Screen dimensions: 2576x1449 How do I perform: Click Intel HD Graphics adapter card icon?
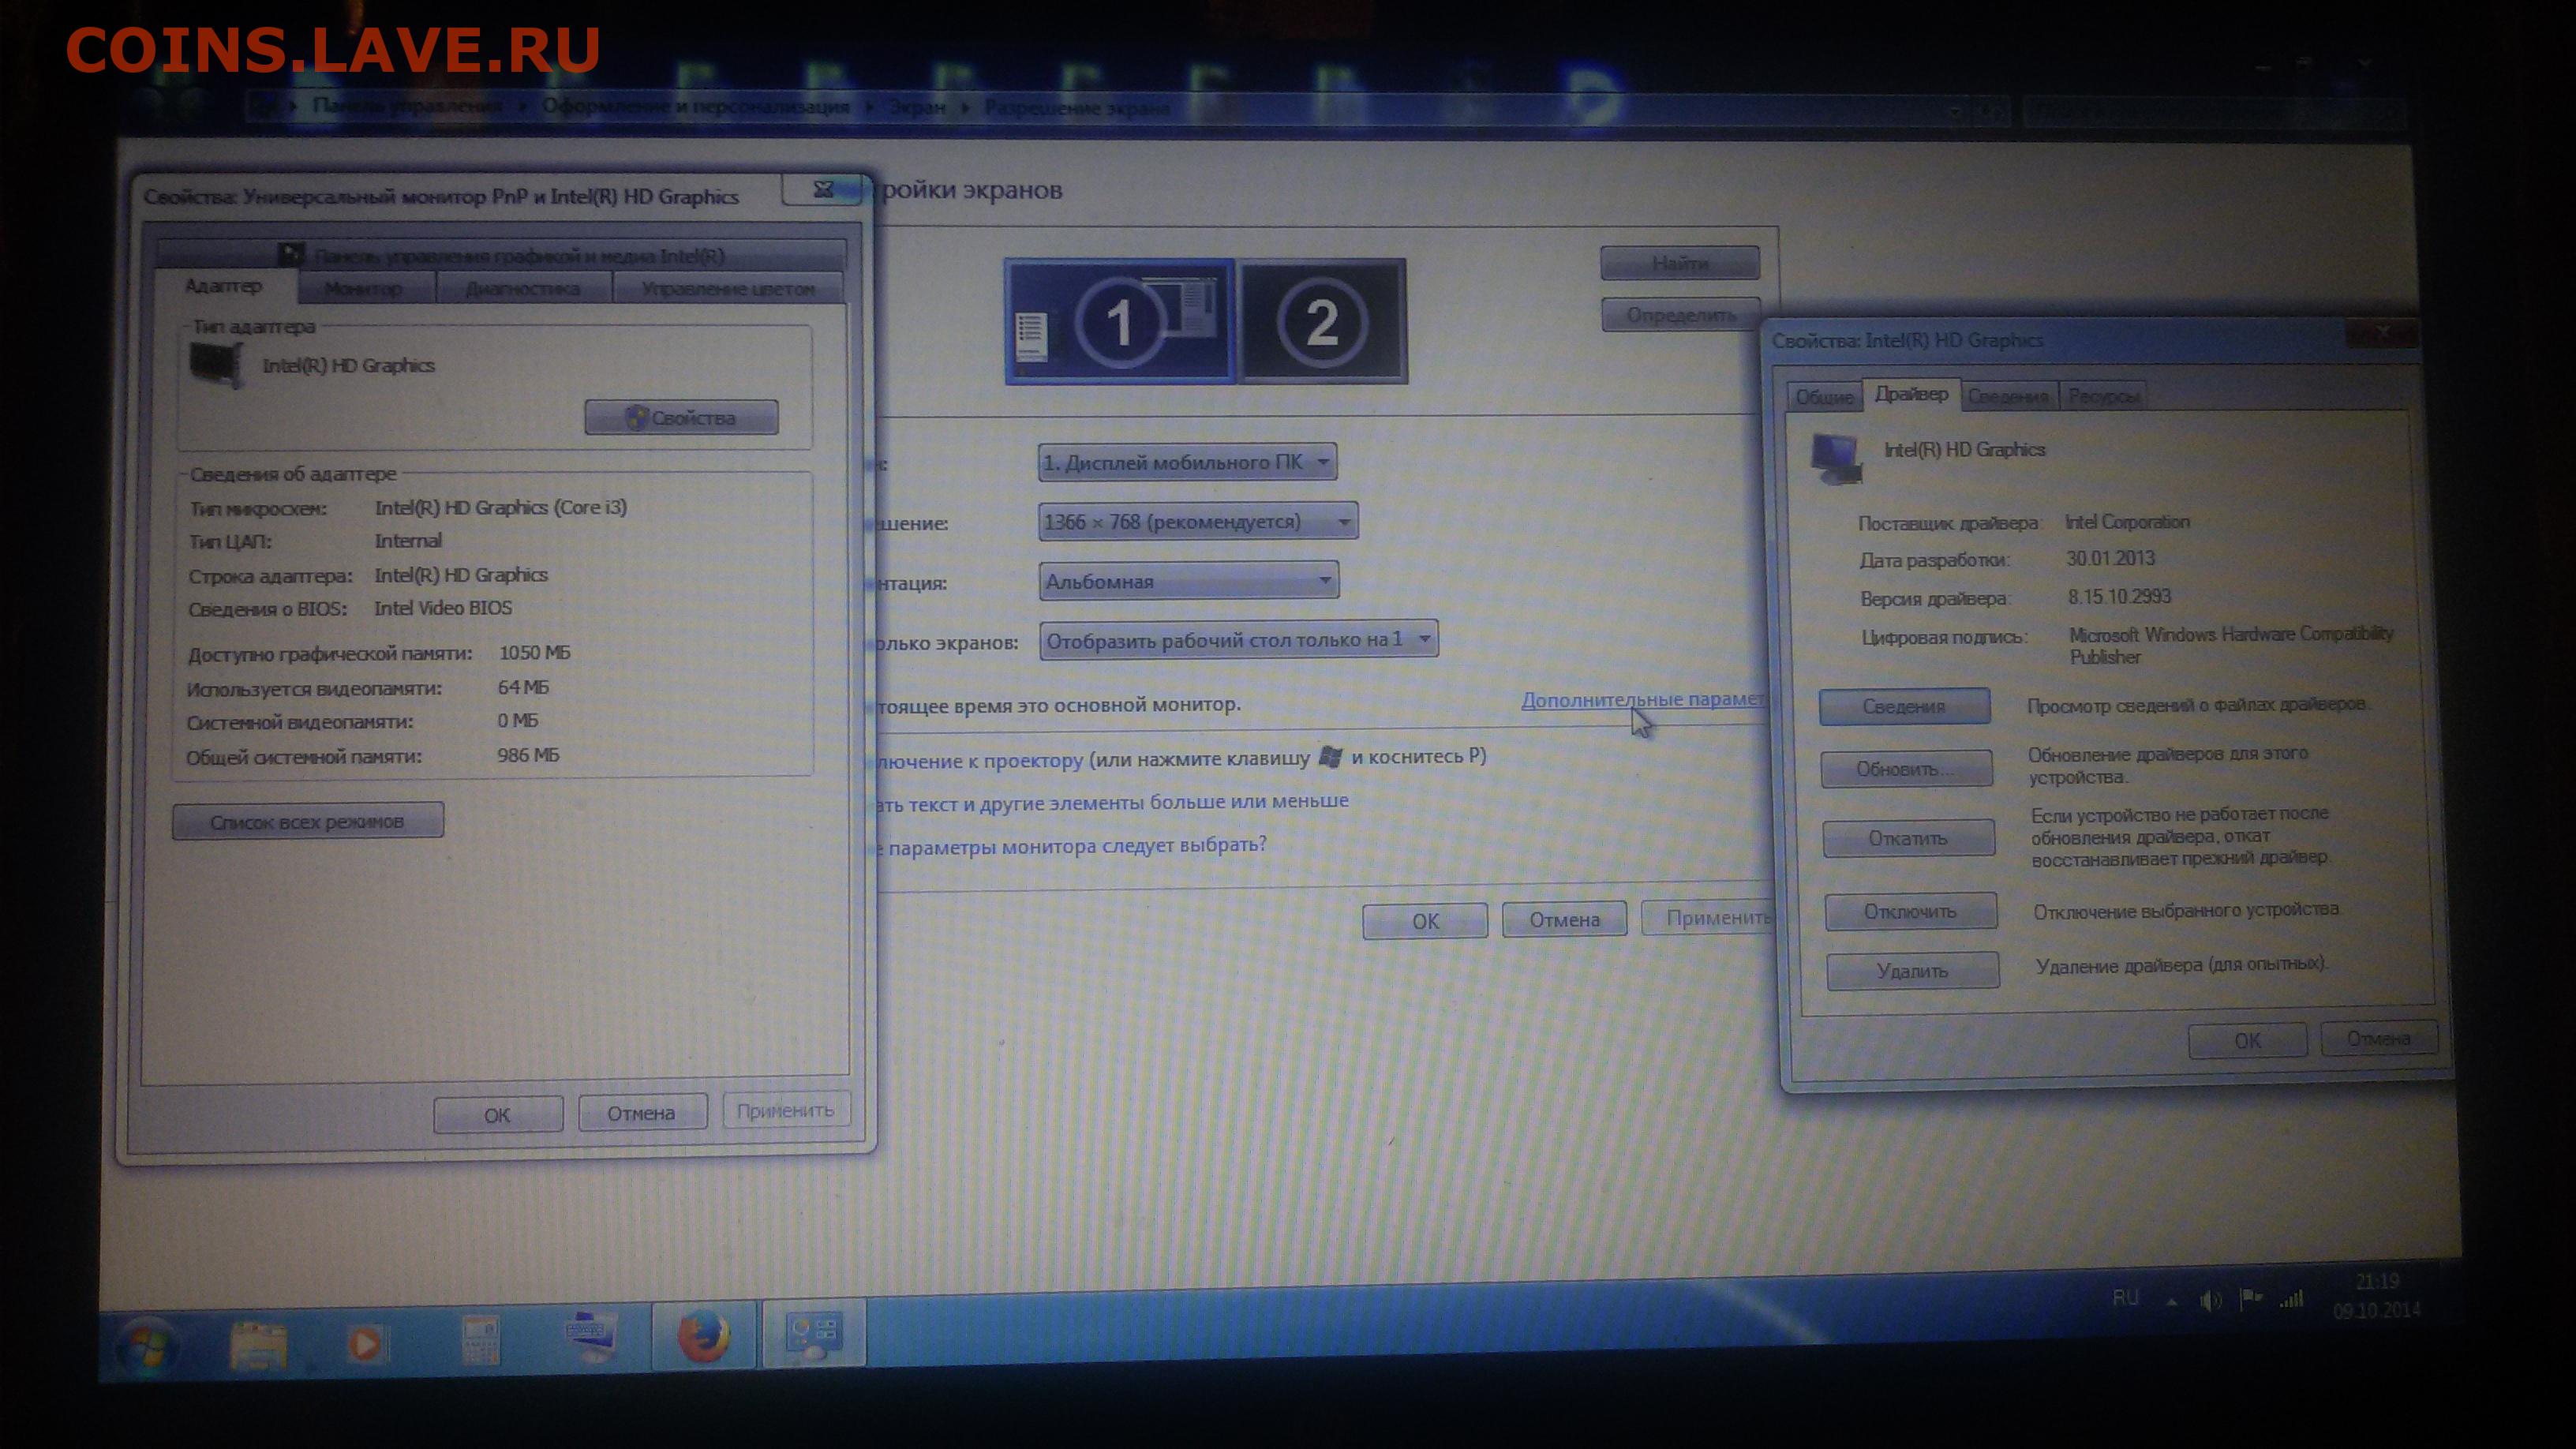[216, 364]
